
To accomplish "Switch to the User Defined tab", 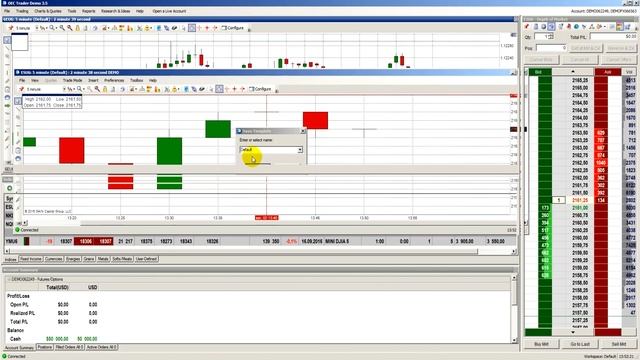I will click(x=146, y=259).
